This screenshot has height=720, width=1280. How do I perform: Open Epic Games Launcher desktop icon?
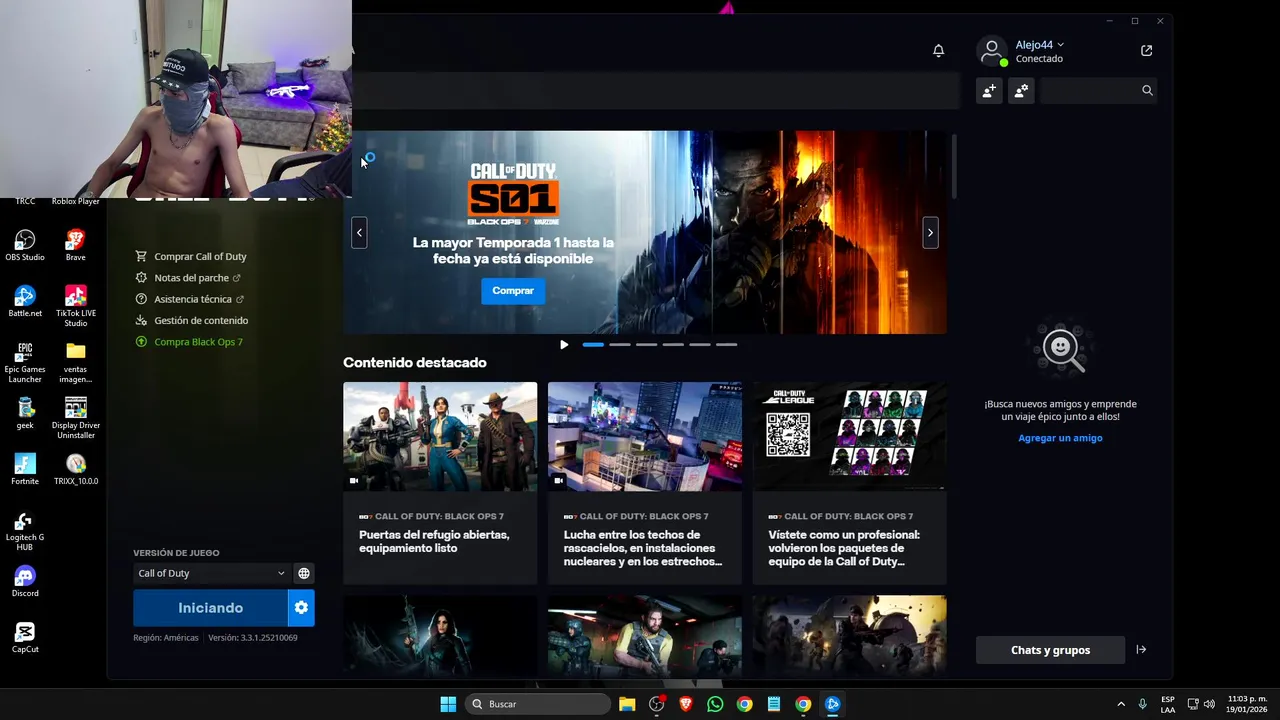click(25, 362)
